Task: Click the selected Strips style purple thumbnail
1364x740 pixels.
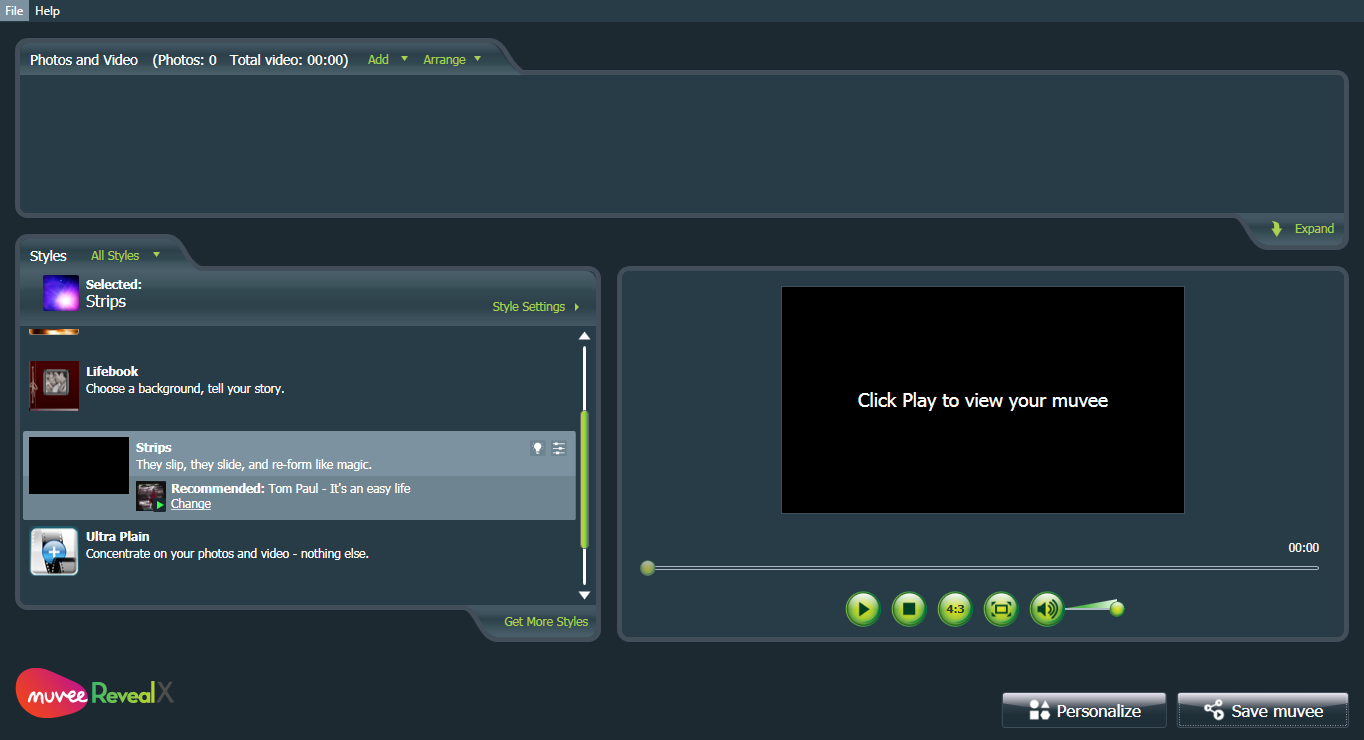Action: coord(61,293)
